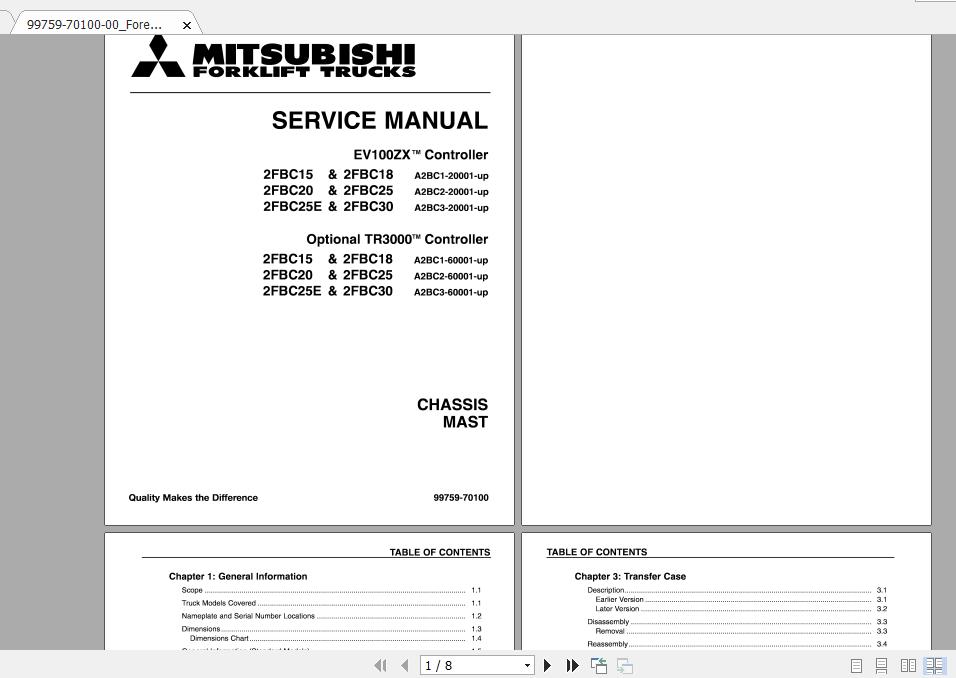Click the grayed-out forward navigation icon

(624, 665)
